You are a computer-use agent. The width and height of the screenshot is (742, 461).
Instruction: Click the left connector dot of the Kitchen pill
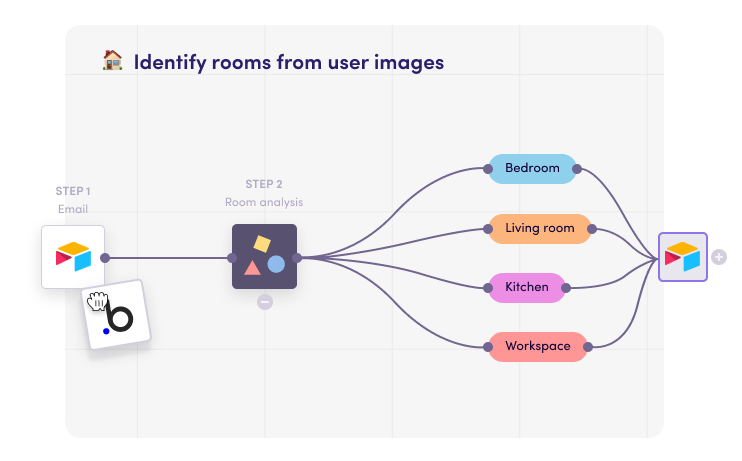(x=488, y=288)
